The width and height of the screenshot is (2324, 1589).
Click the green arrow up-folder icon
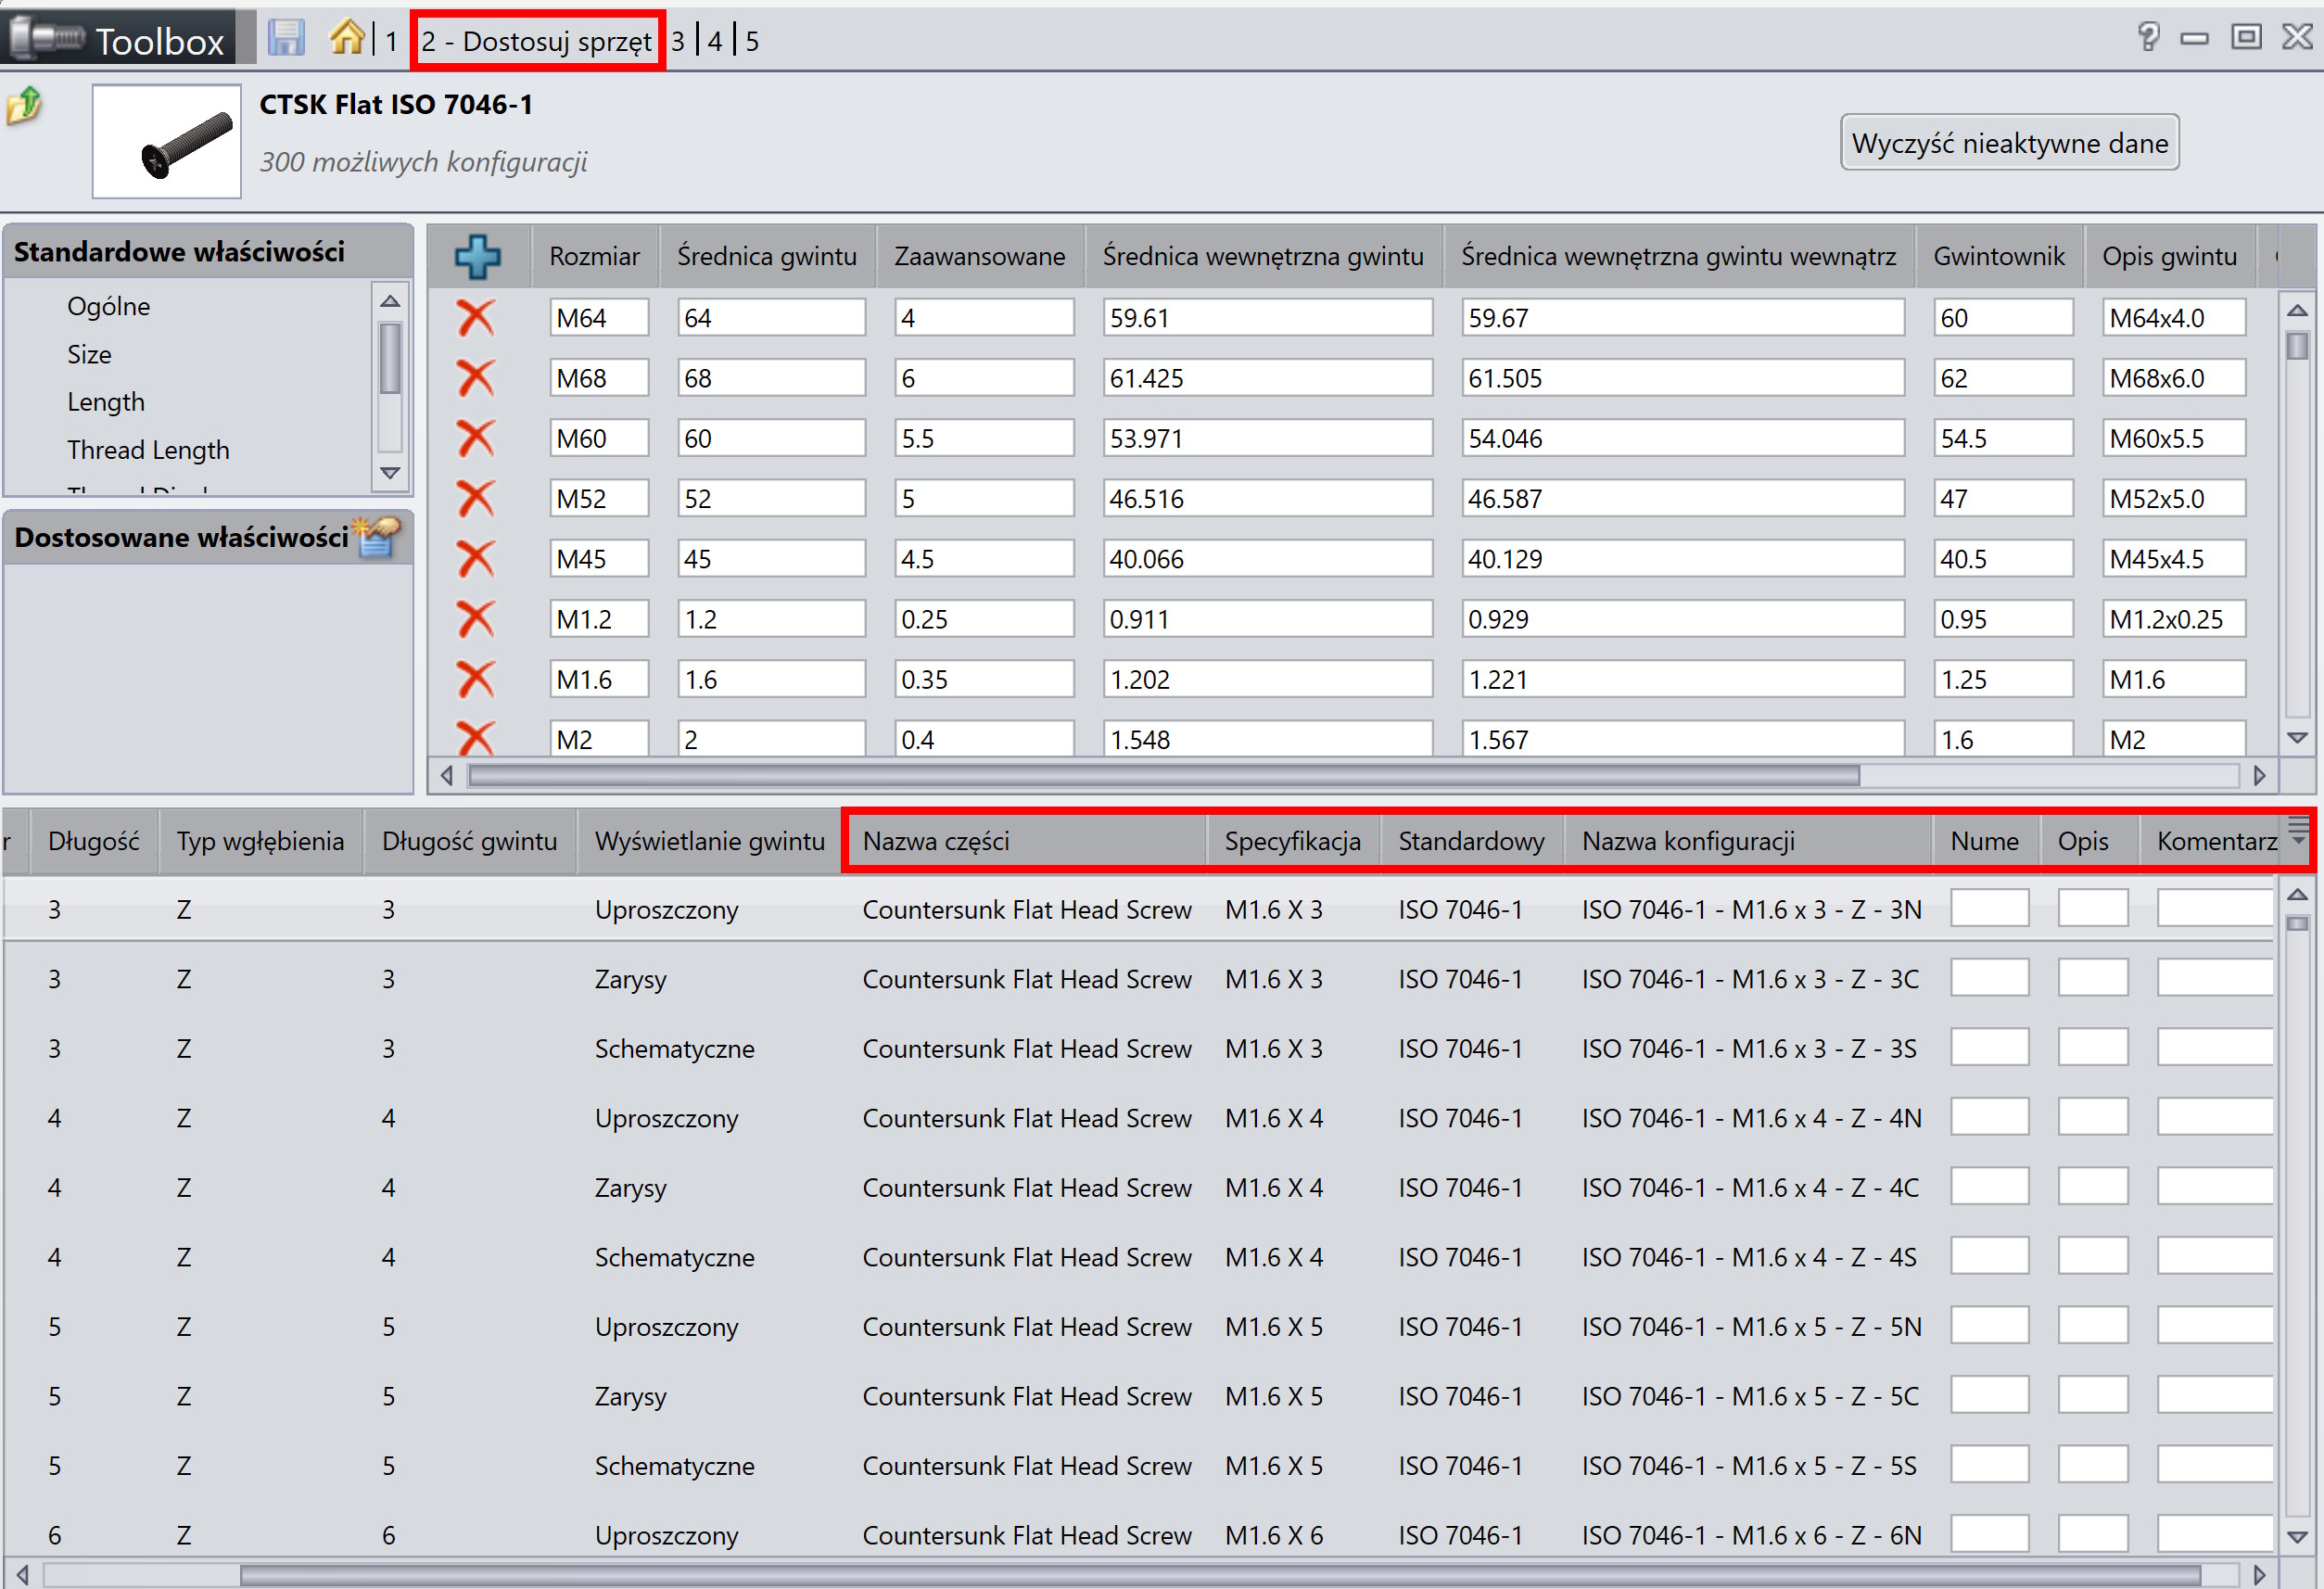25,105
